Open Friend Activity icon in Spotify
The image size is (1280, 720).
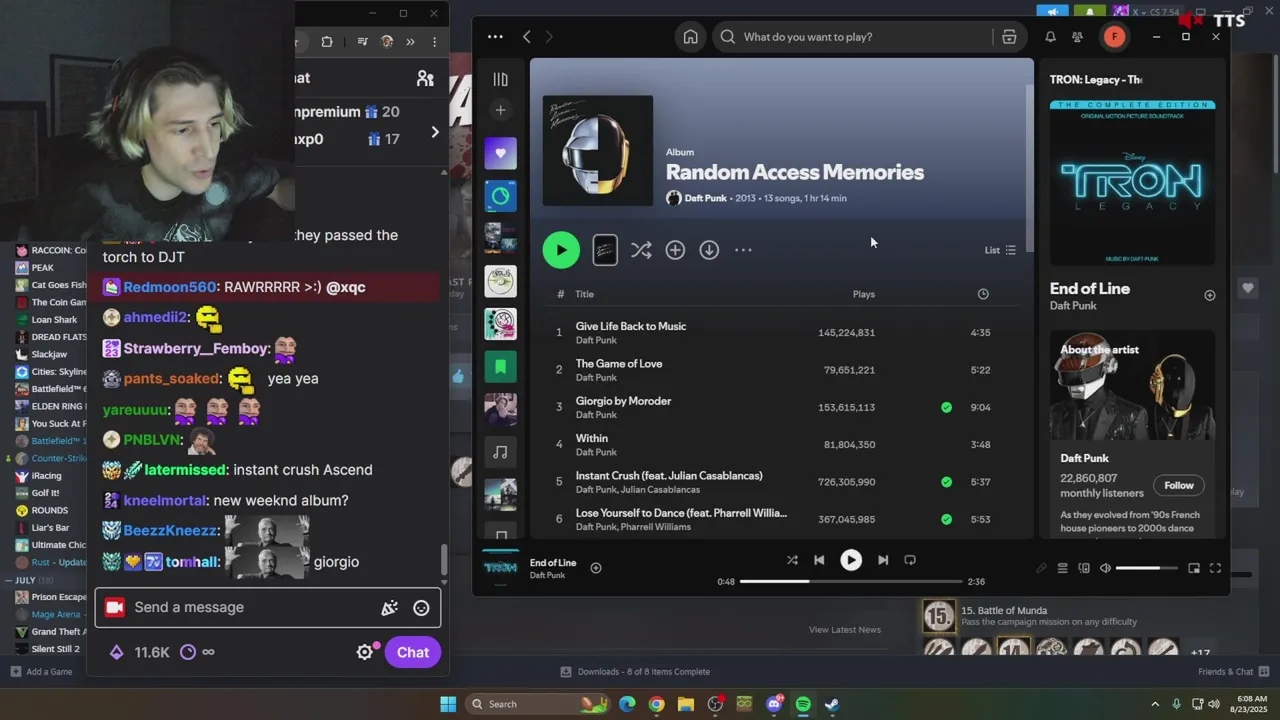(x=1077, y=37)
